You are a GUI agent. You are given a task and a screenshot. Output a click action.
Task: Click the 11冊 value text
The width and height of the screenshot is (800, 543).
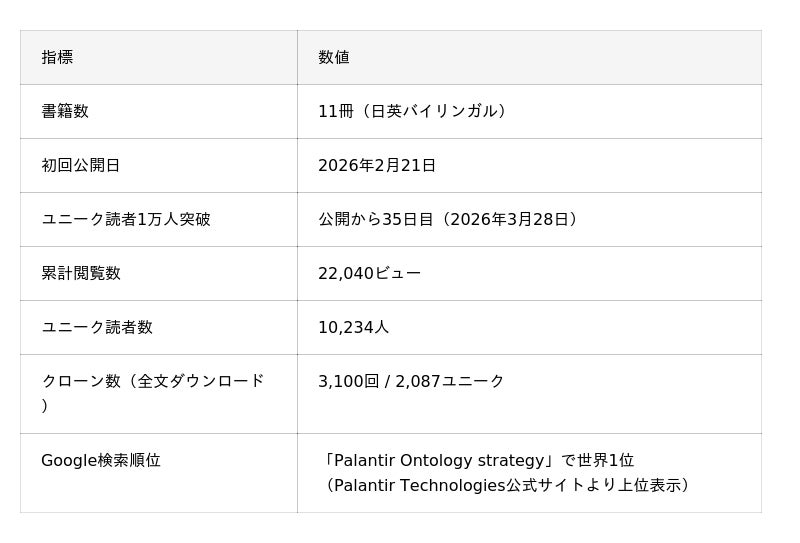[x=336, y=111]
